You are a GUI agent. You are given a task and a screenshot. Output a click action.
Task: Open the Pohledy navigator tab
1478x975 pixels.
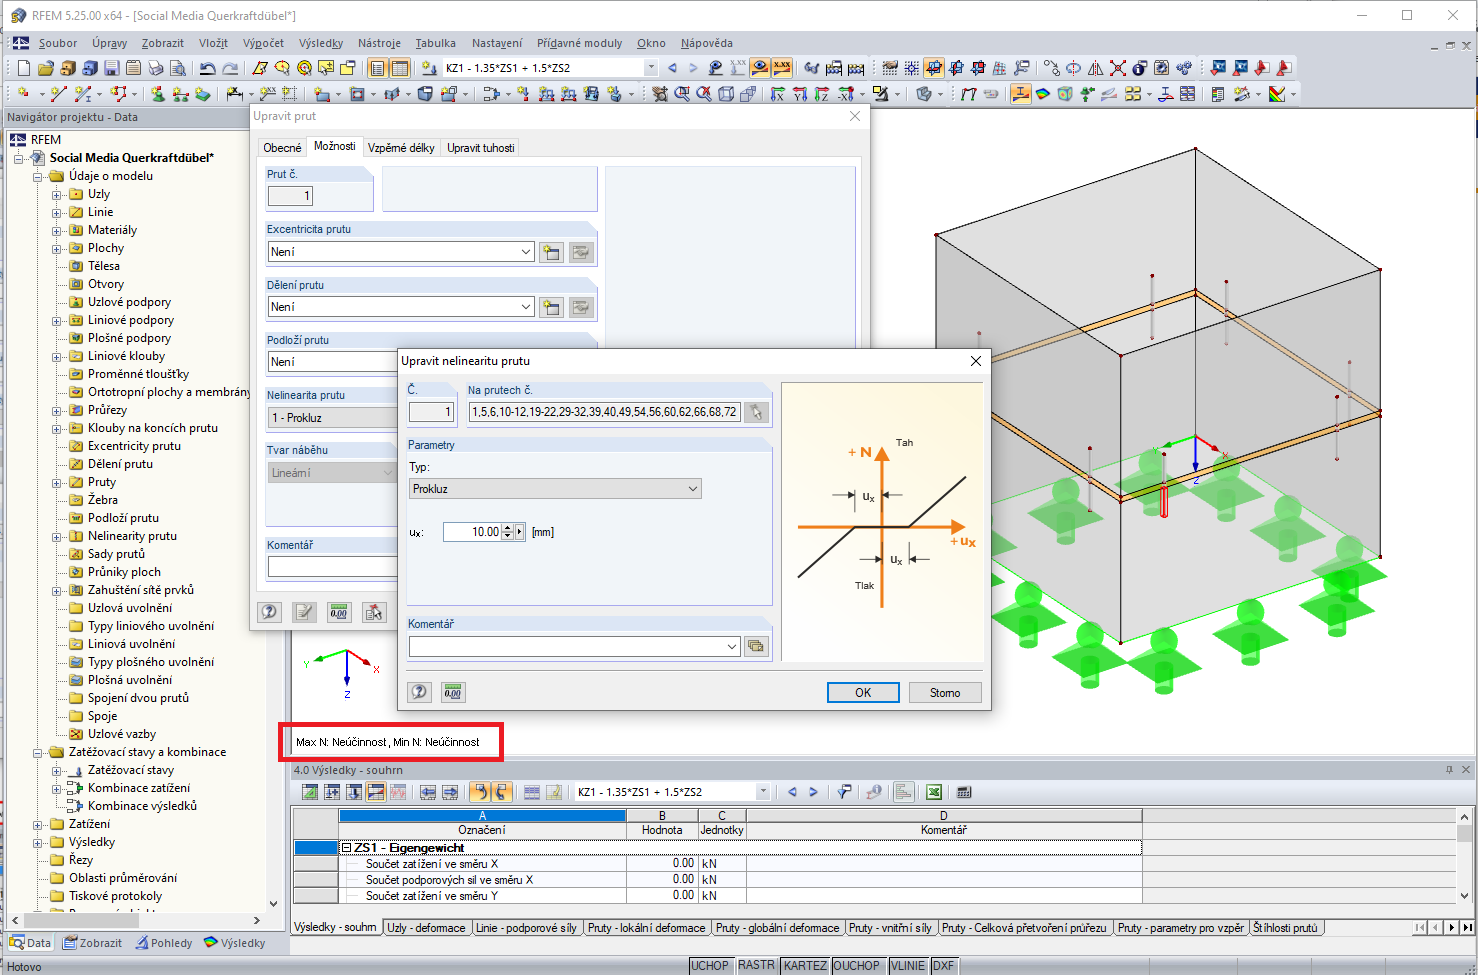pyautogui.click(x=164, y=943)
